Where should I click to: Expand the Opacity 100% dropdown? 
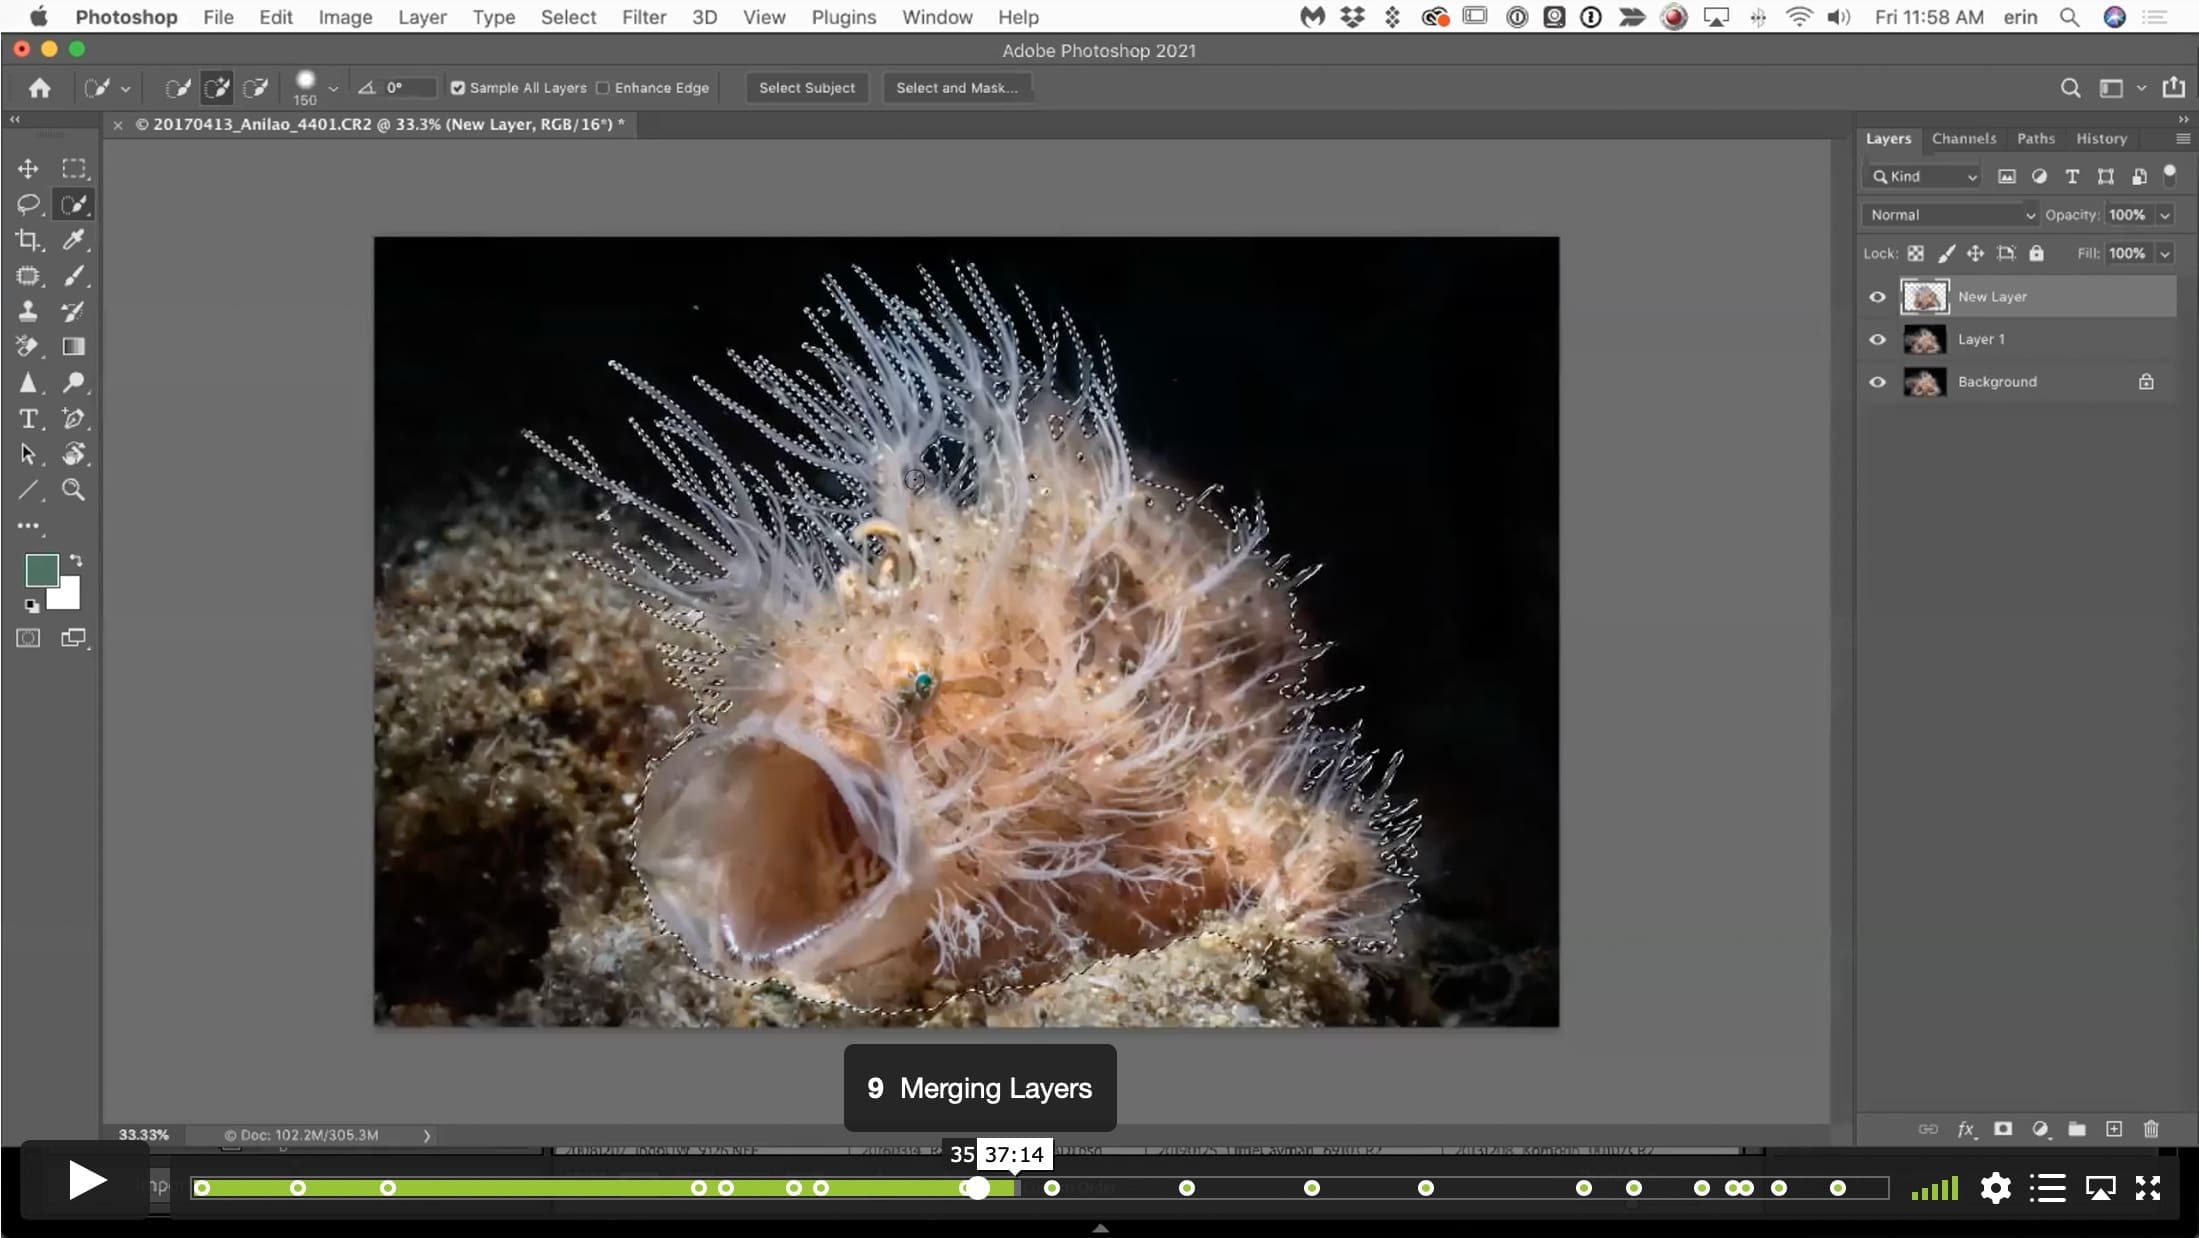2164,215
